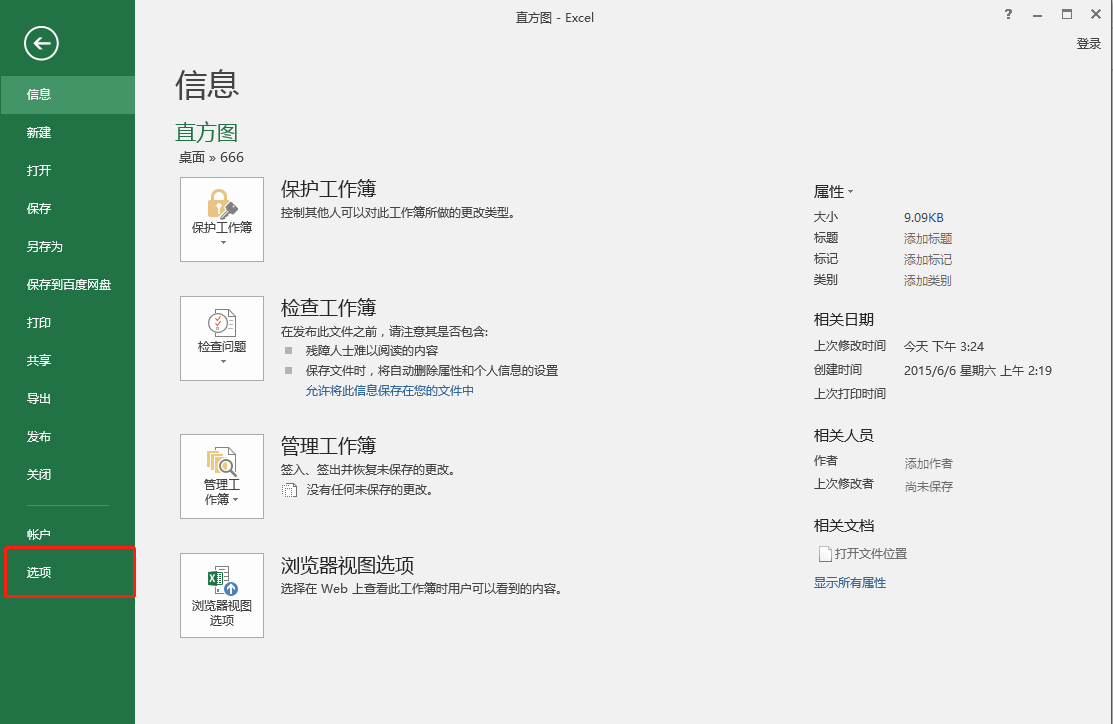
Task: Click the 9.09KB size value
Action: [x=923, y=218]
